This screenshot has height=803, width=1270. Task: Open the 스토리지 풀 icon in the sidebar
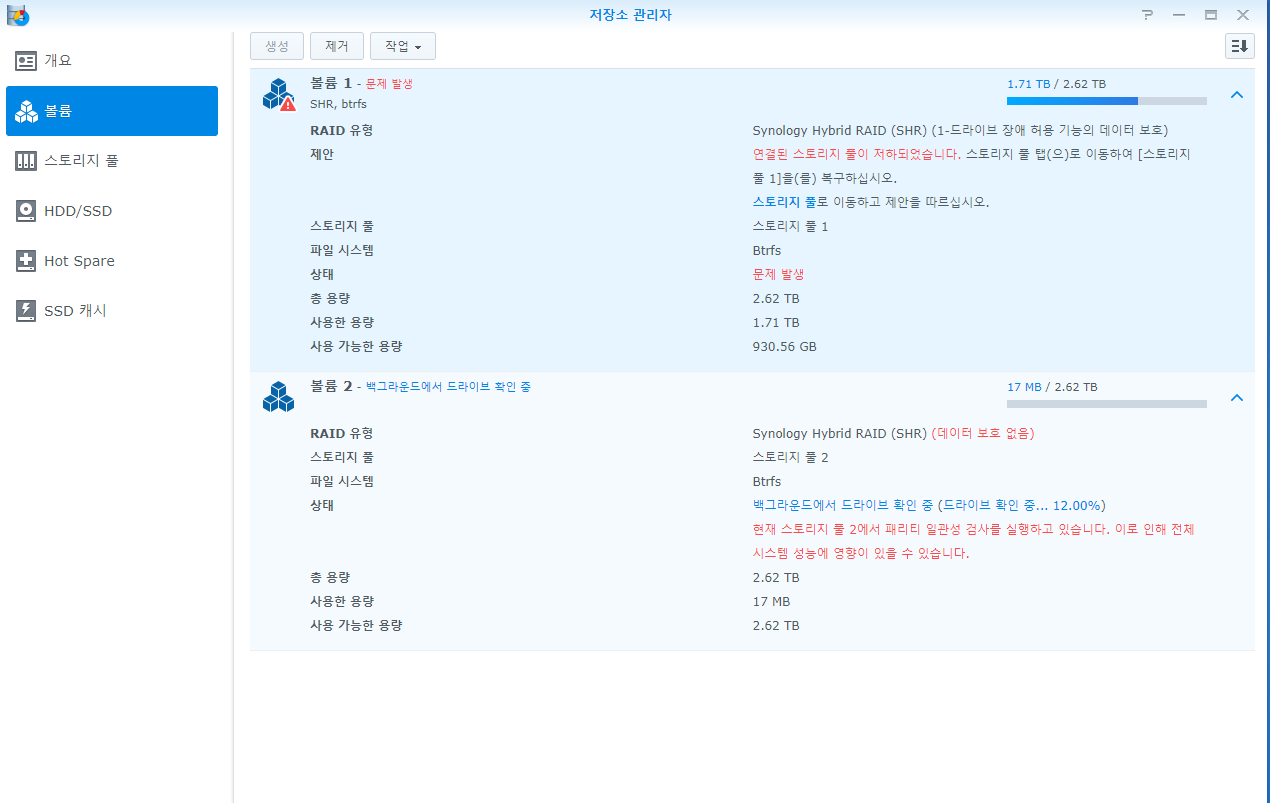[26, 161]
